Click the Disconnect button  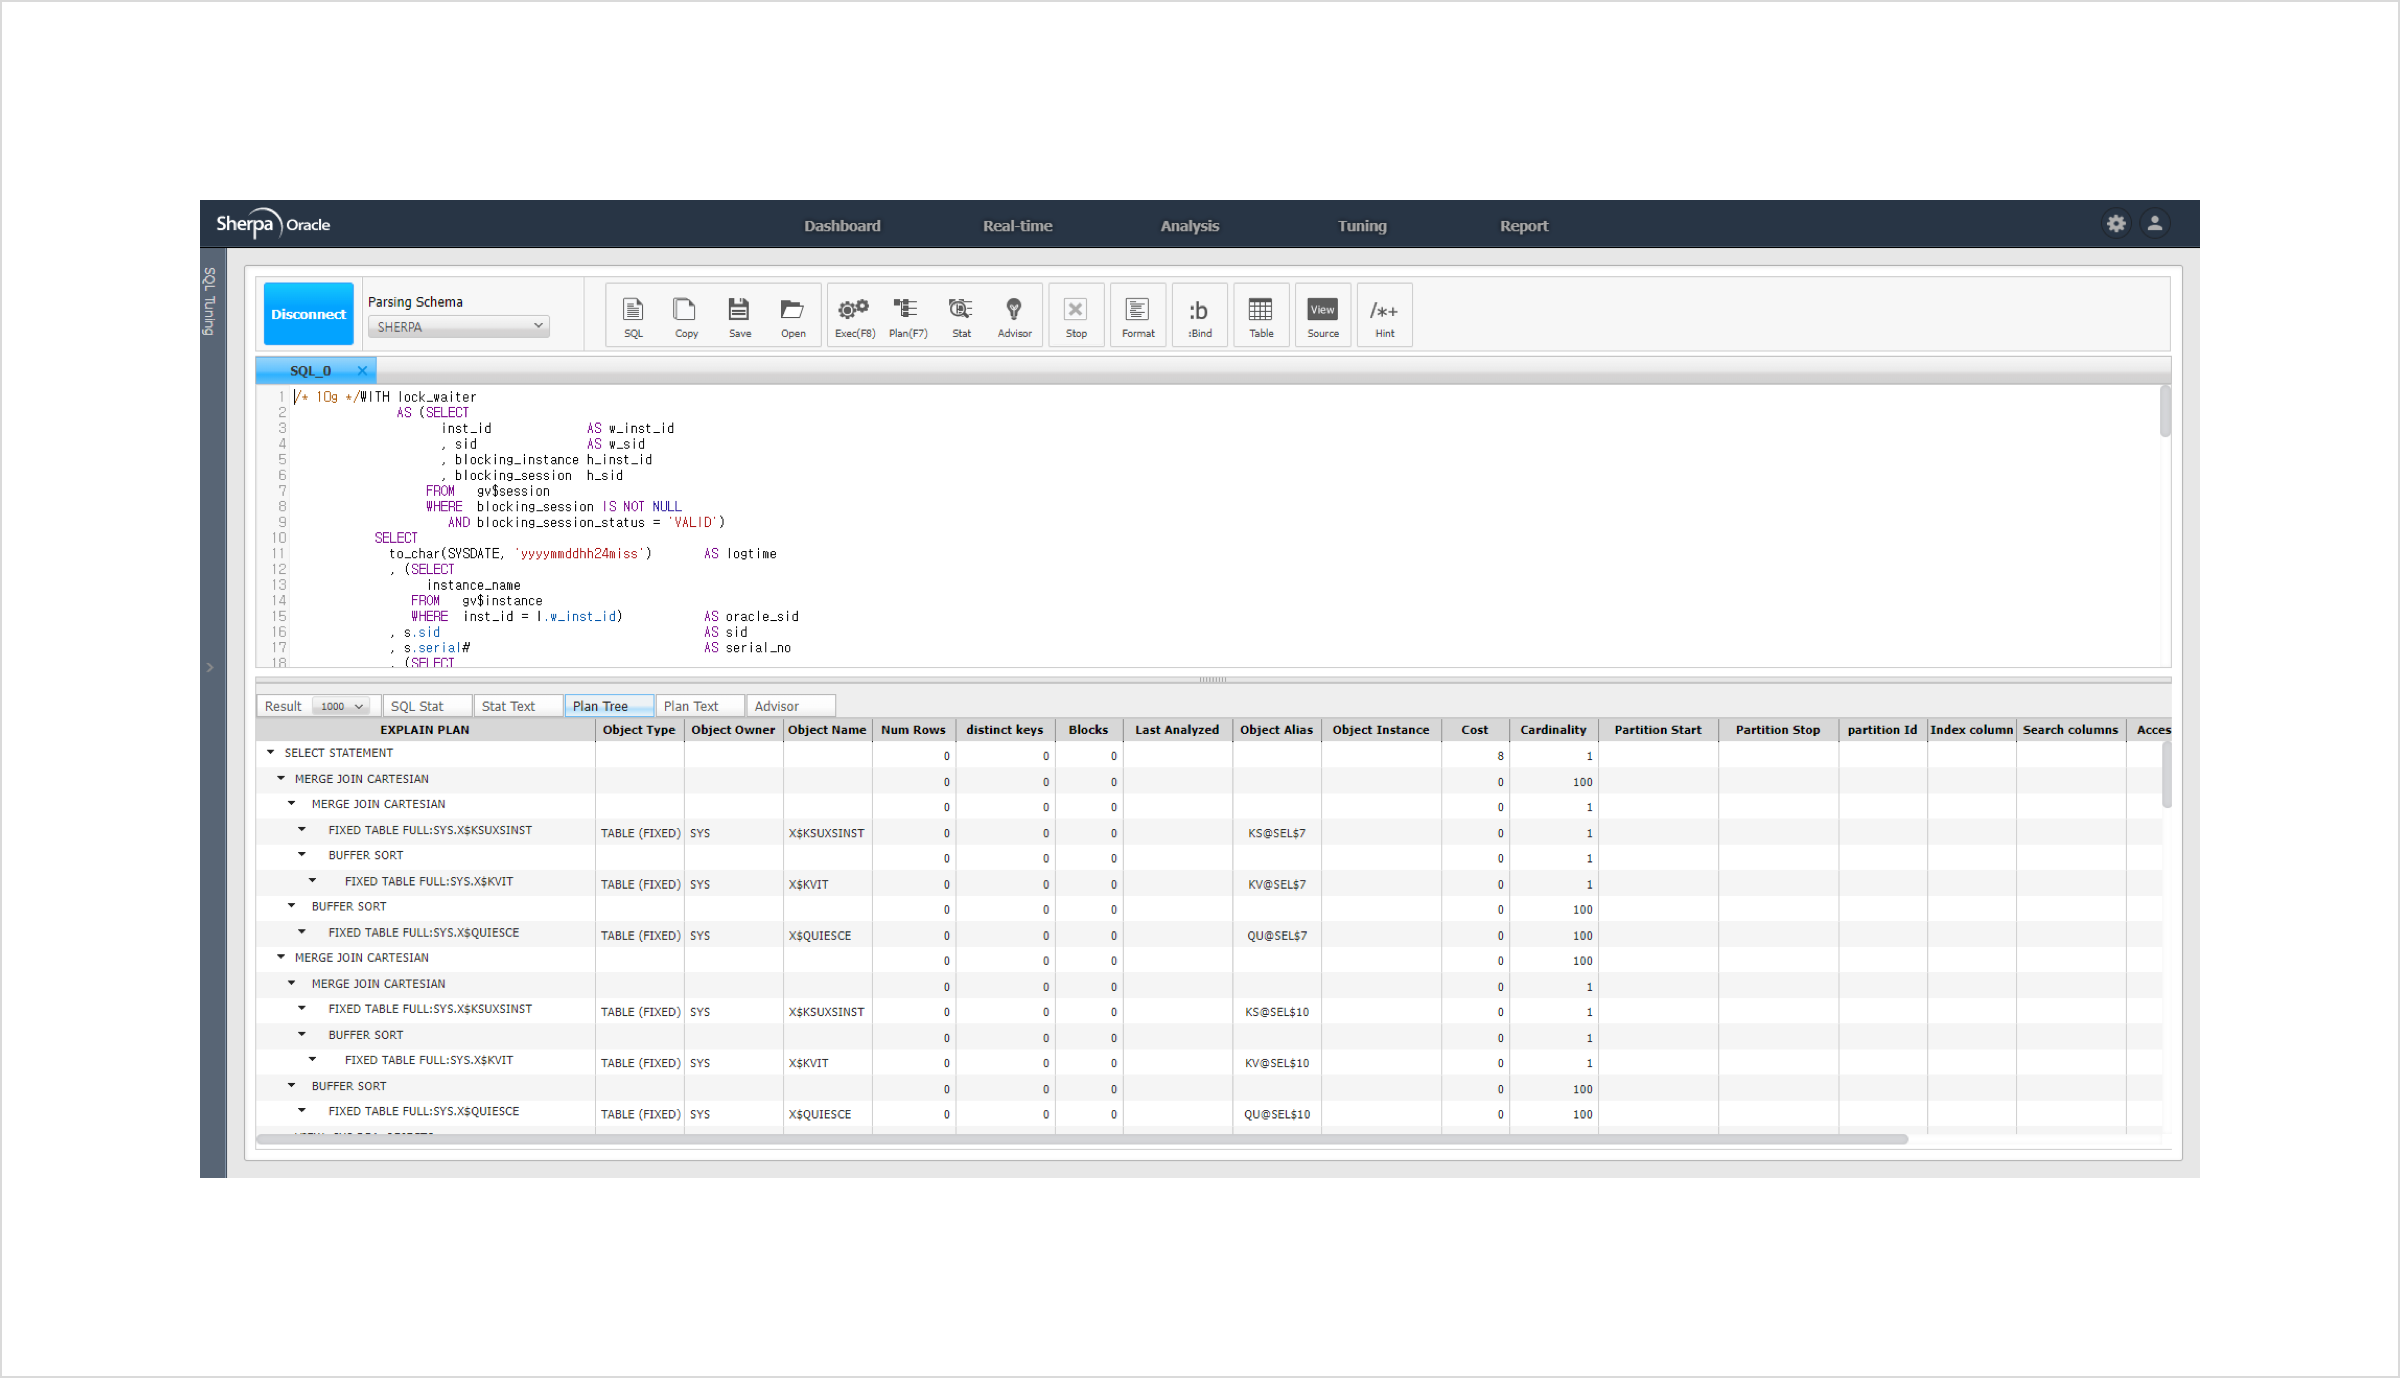(308, 314)
